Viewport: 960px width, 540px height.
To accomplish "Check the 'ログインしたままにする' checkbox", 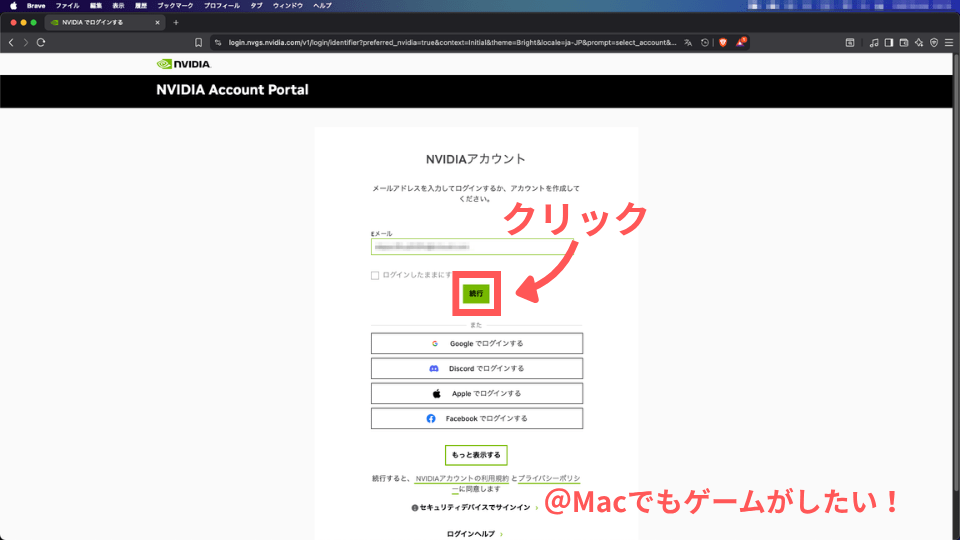I will click(x=375, y=275).
